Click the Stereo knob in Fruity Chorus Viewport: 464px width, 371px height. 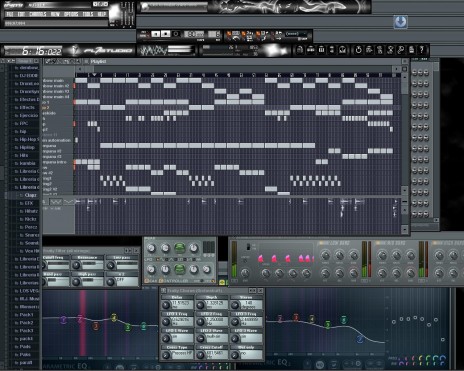235,305
